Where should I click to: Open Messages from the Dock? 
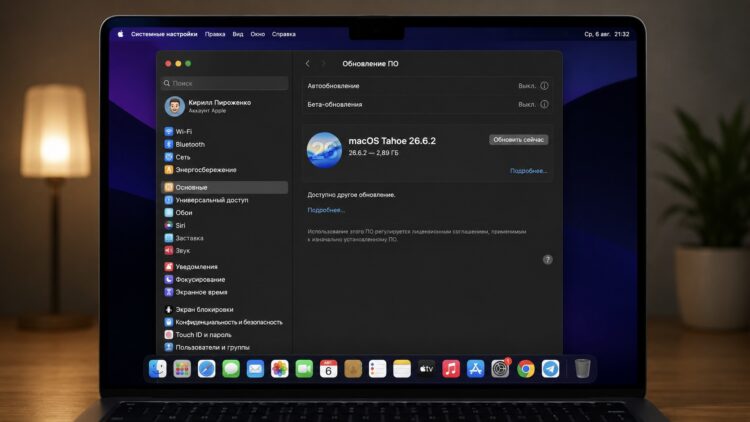pyautogui.click(x=231, y=369)
